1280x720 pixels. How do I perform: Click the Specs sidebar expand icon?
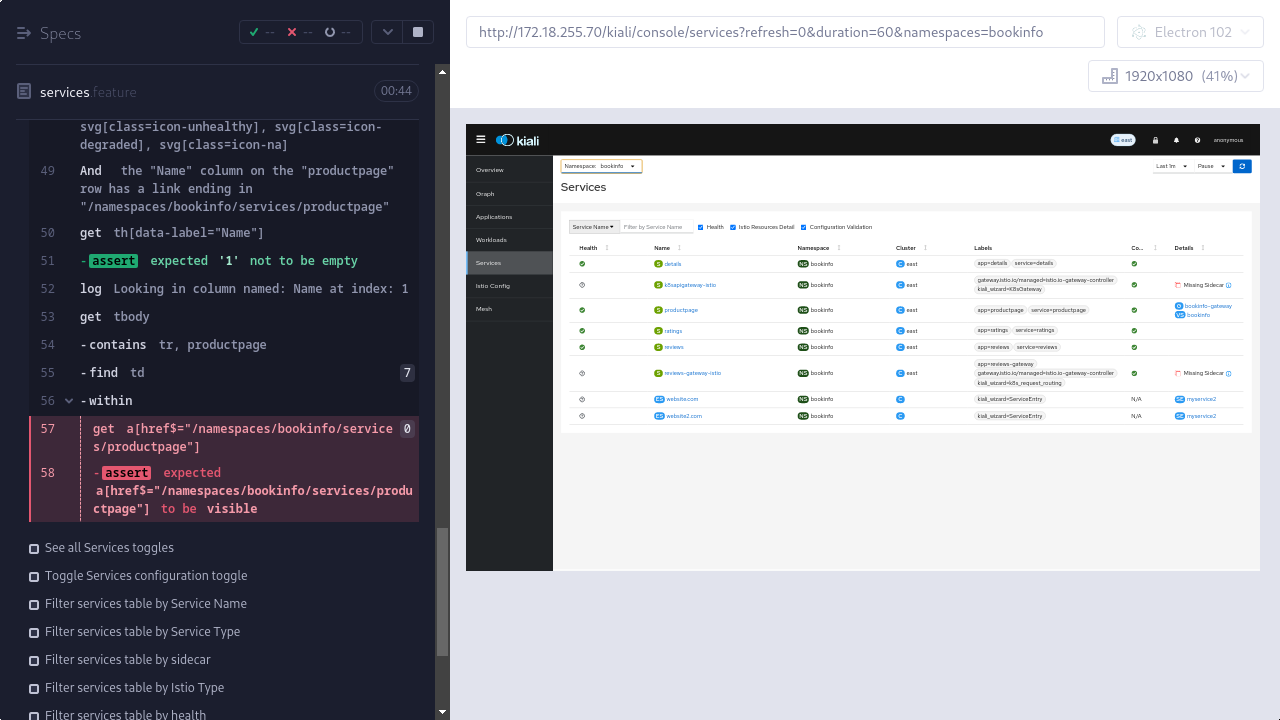click(x=25, y=33)
